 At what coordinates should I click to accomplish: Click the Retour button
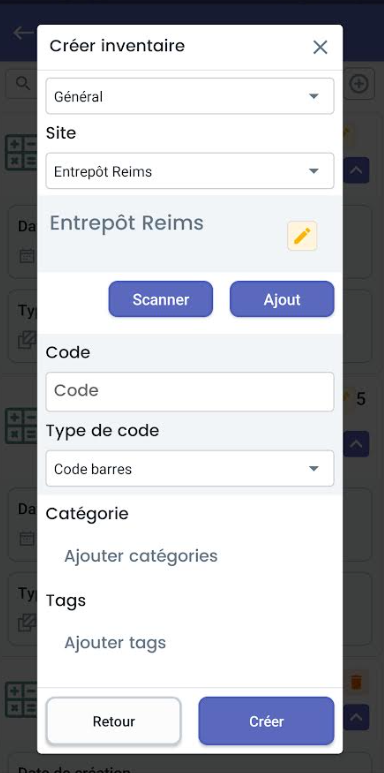pos(114,721)
